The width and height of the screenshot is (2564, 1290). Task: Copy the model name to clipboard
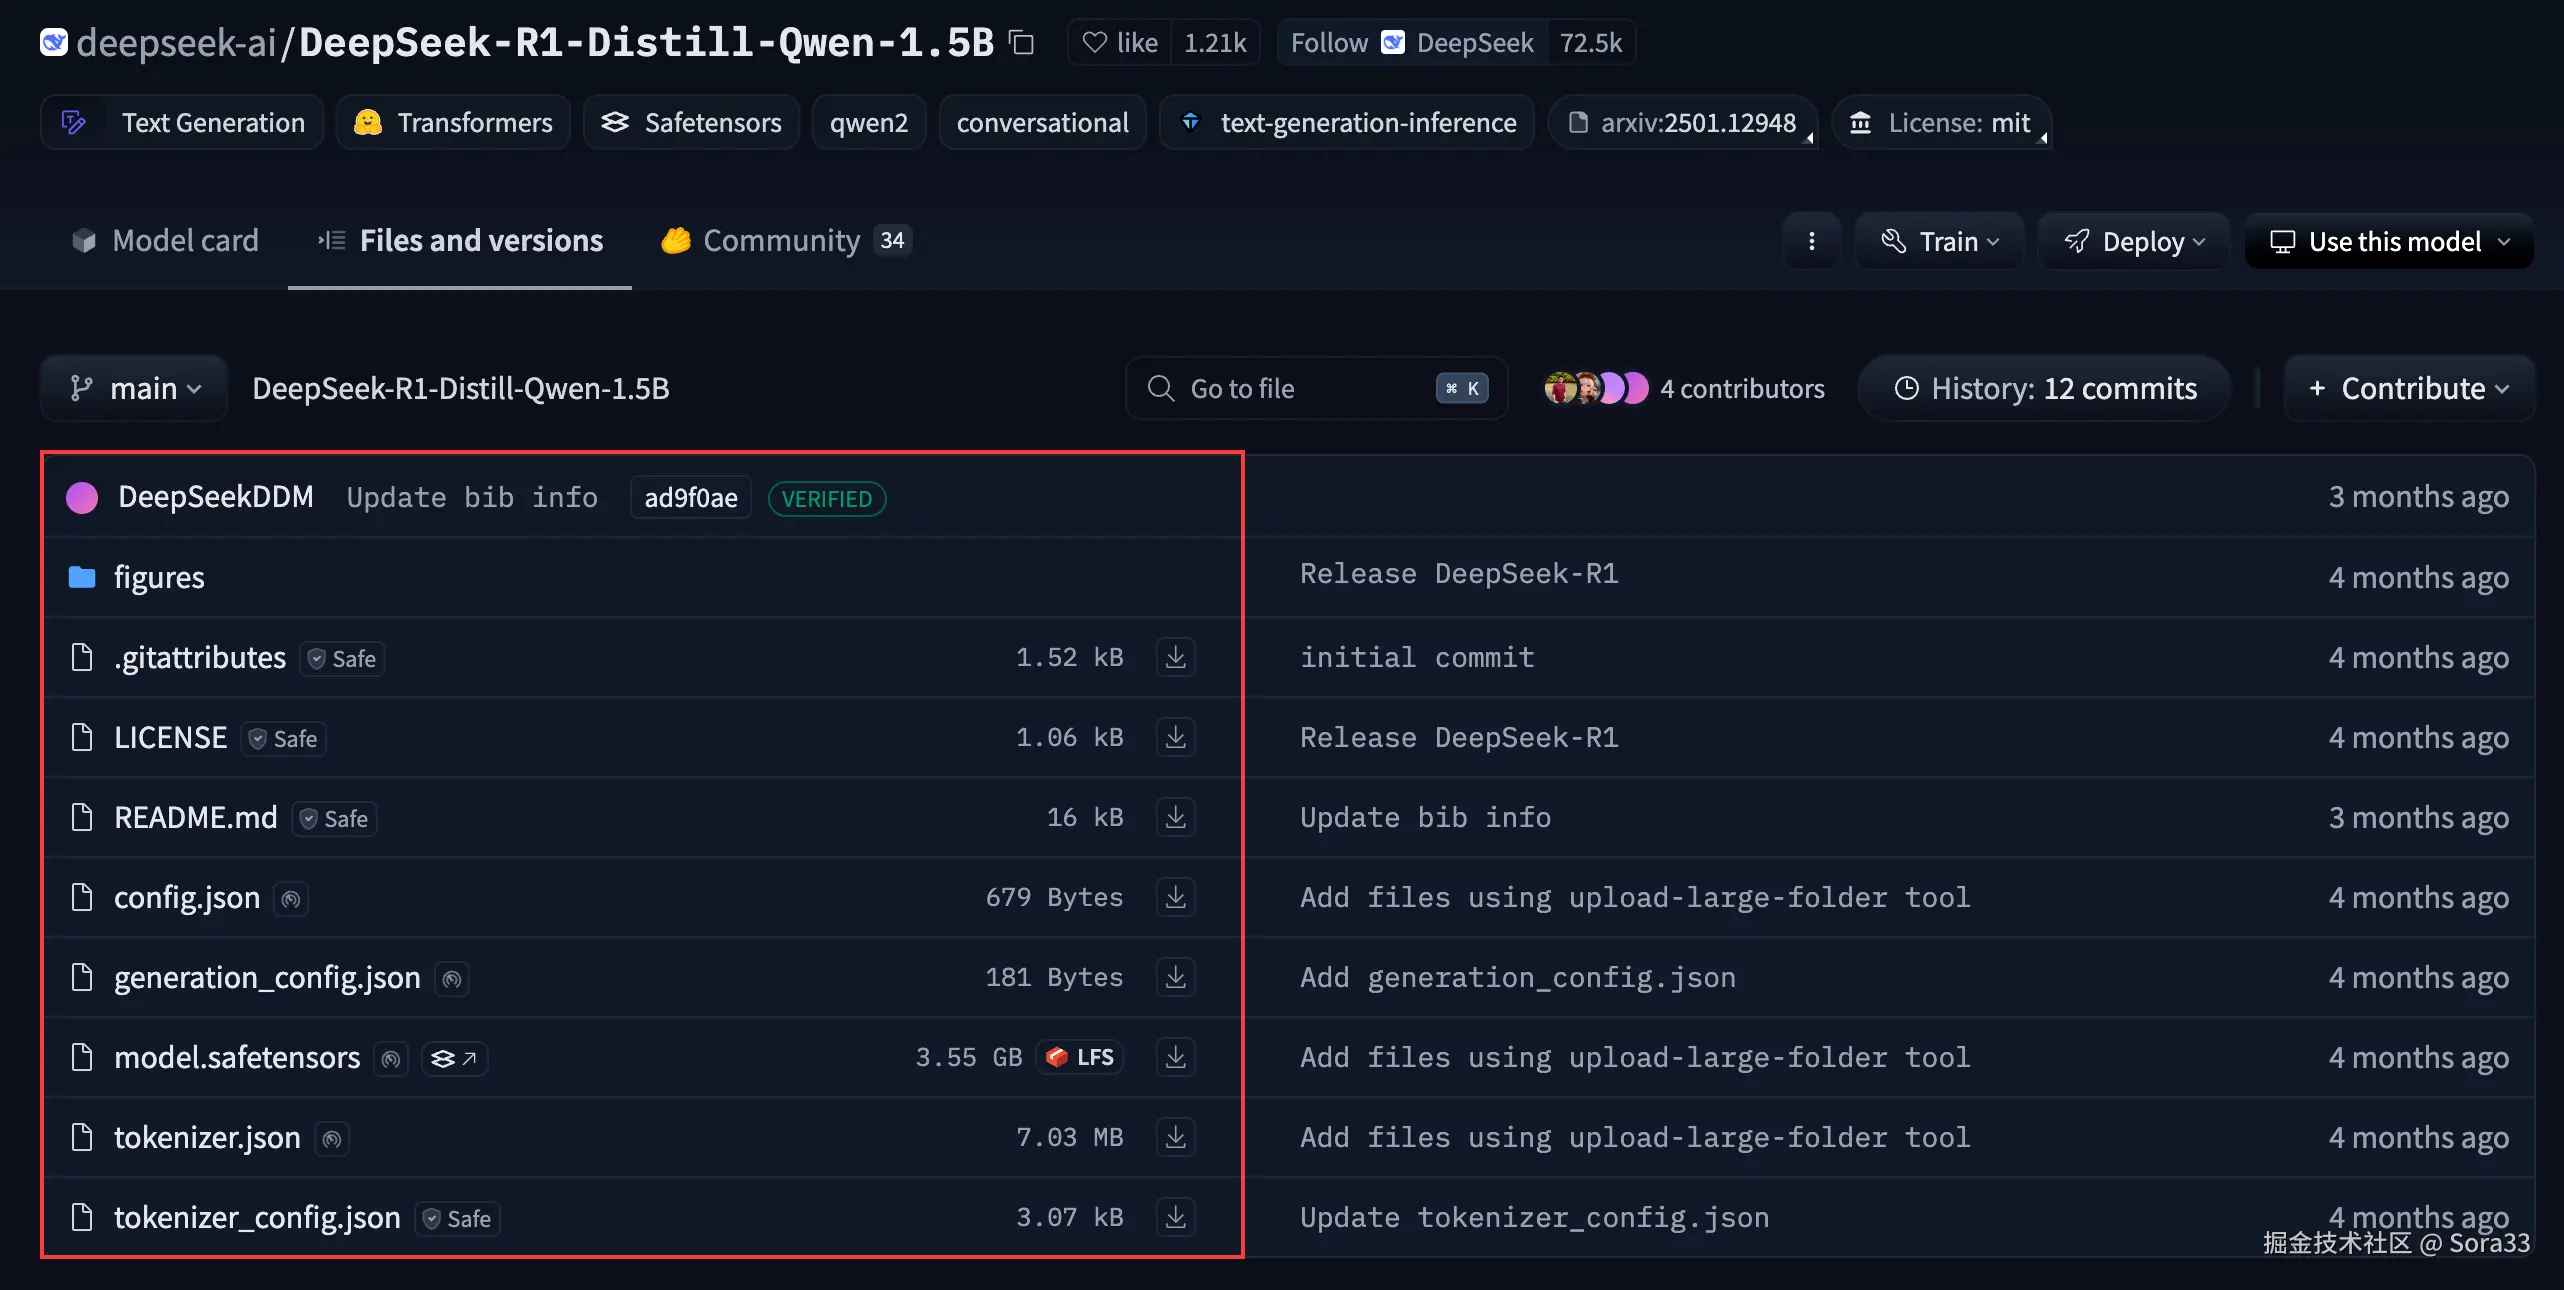click(x=1021, y=43)
